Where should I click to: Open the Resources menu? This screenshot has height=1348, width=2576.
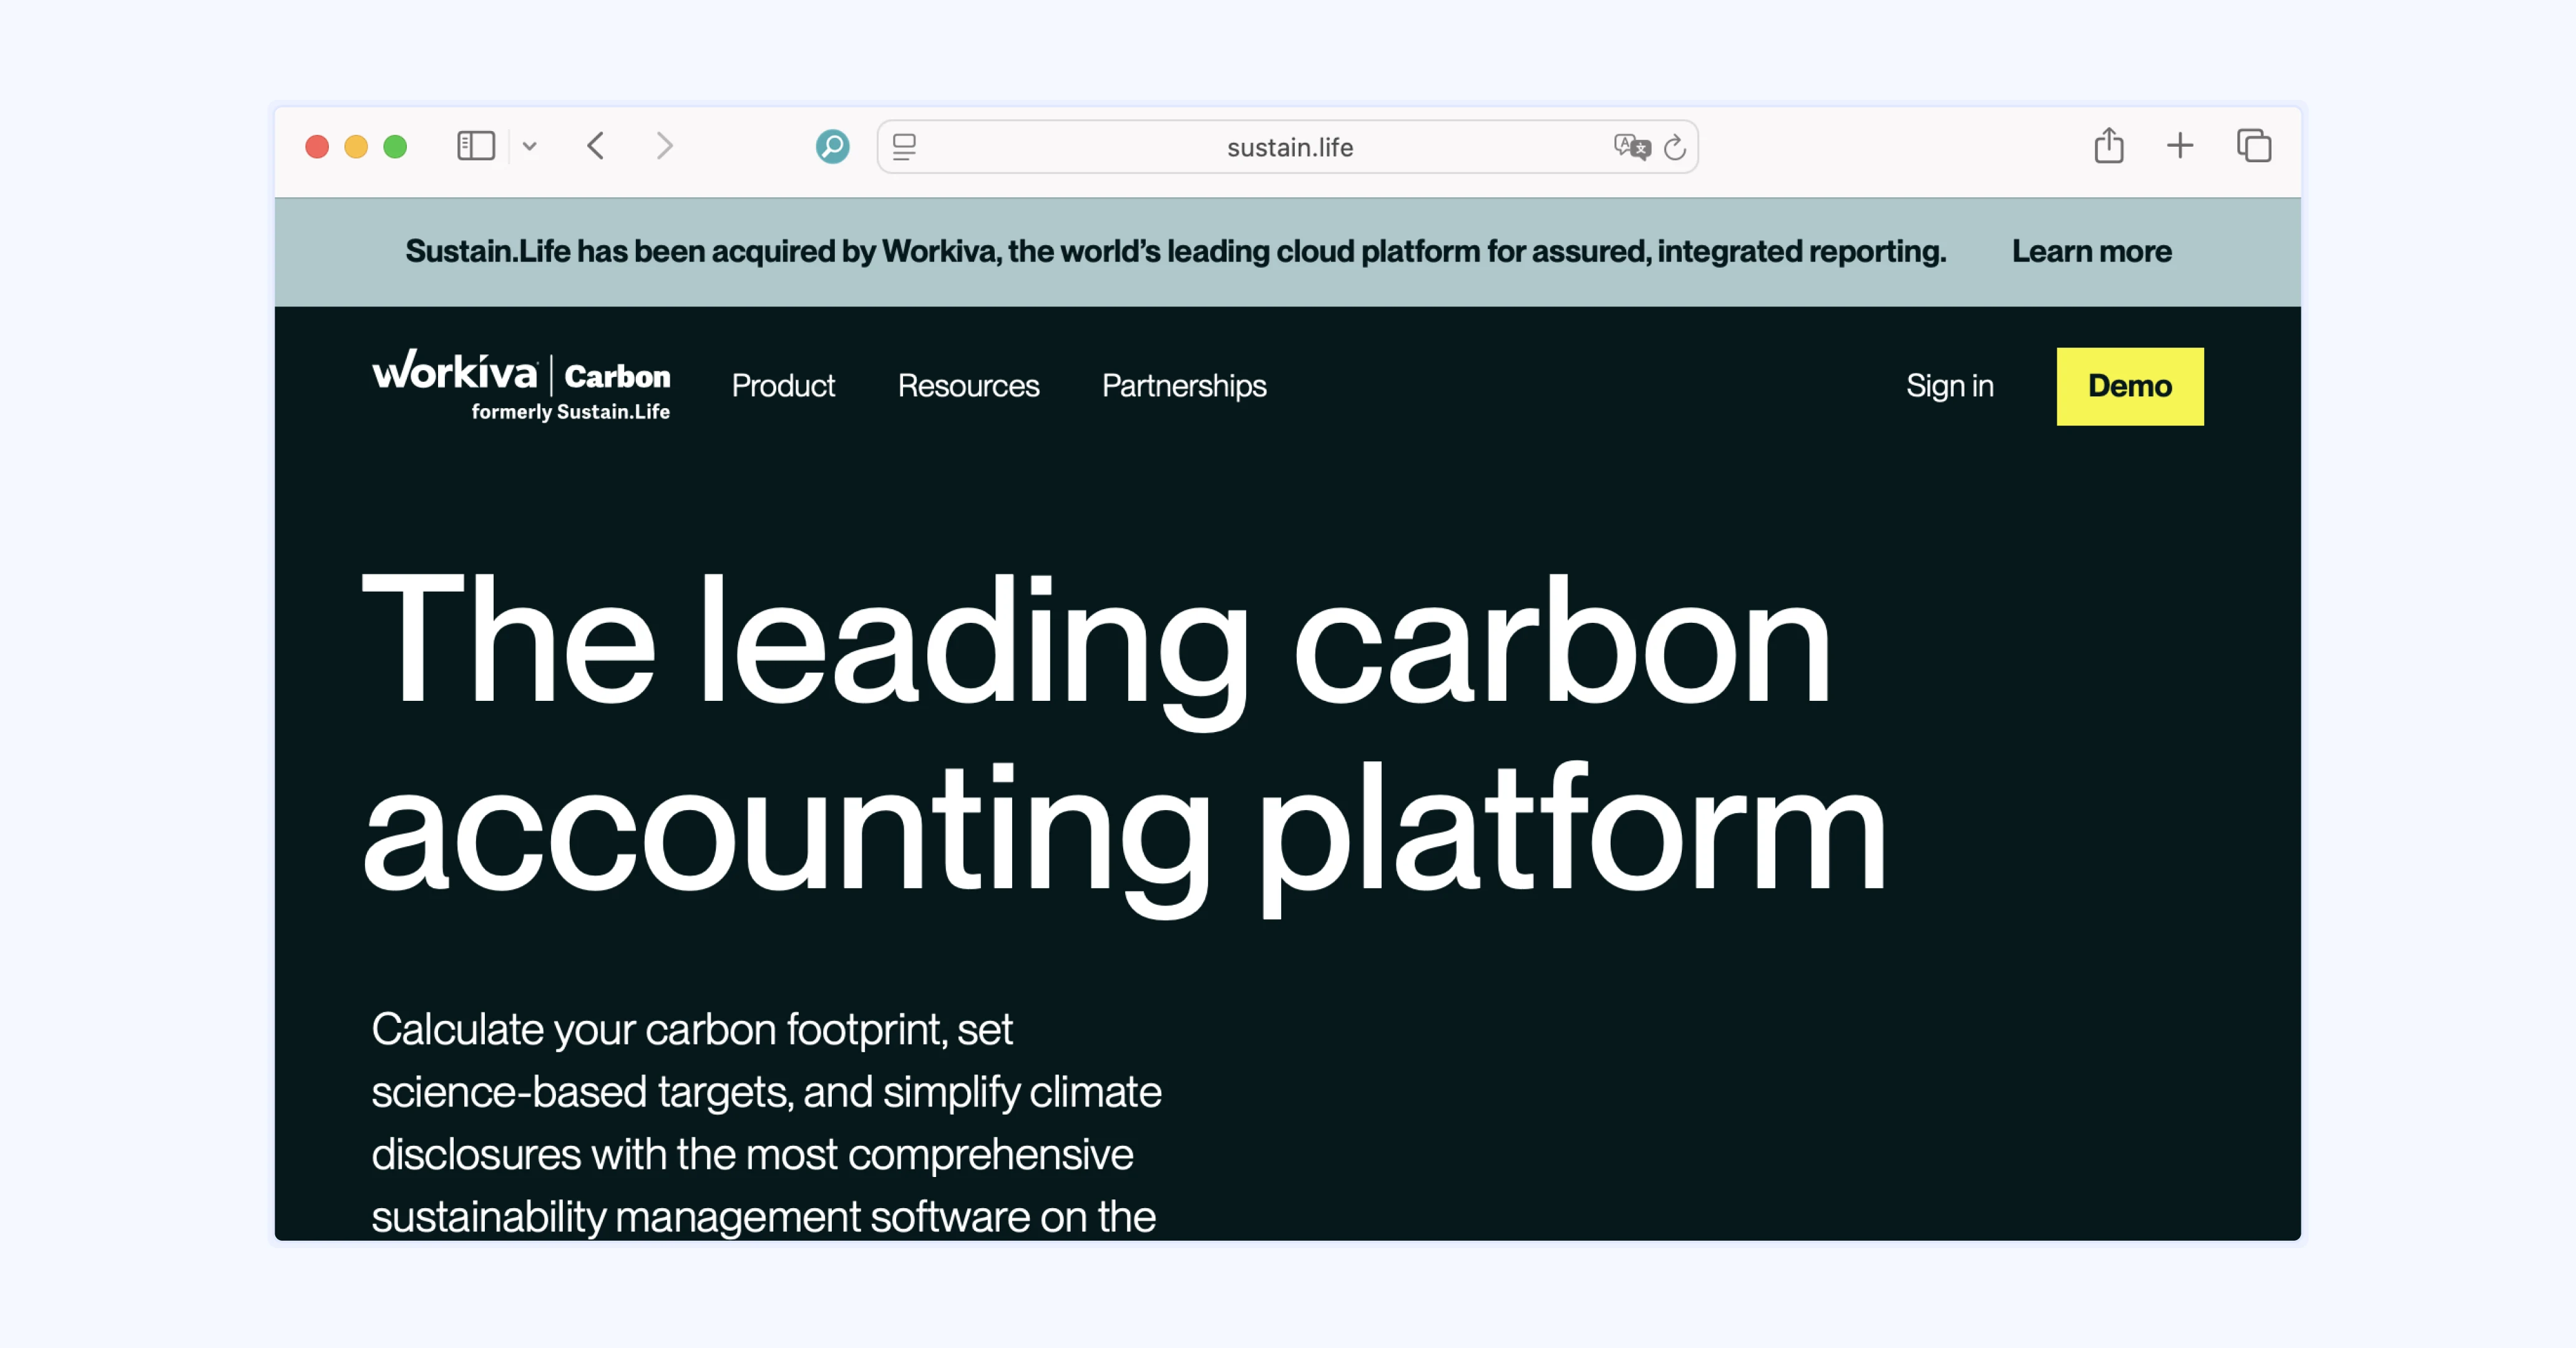[968, 386]
